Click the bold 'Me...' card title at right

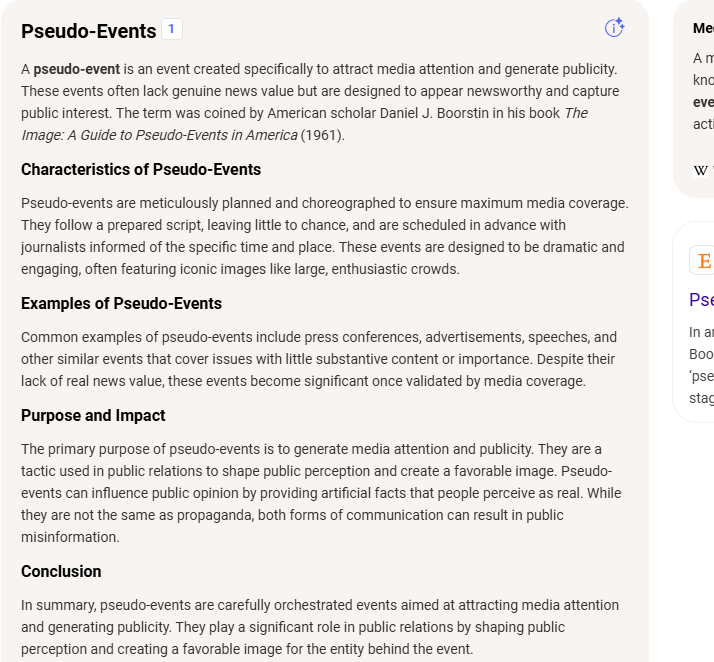point(703,28)
